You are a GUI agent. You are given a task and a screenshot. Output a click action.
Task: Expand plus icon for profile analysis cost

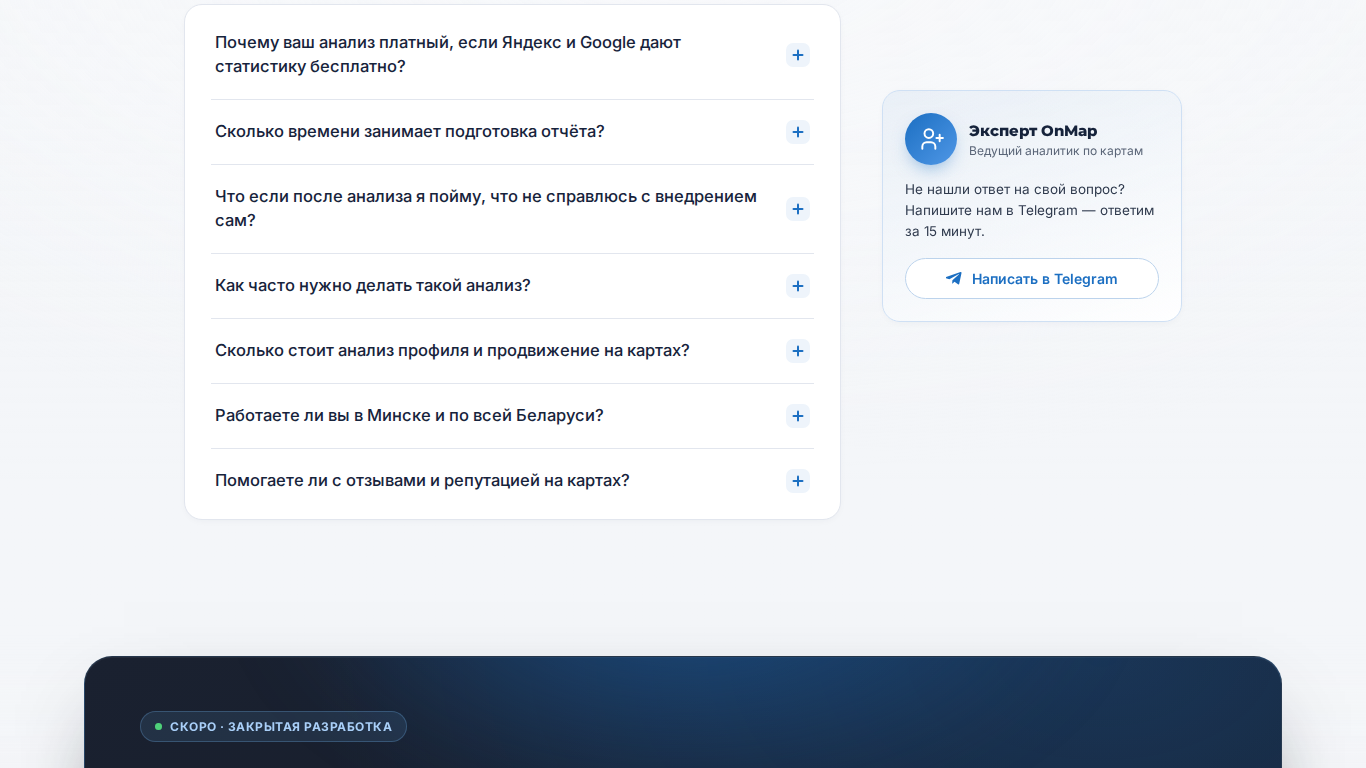click(797, 351)
